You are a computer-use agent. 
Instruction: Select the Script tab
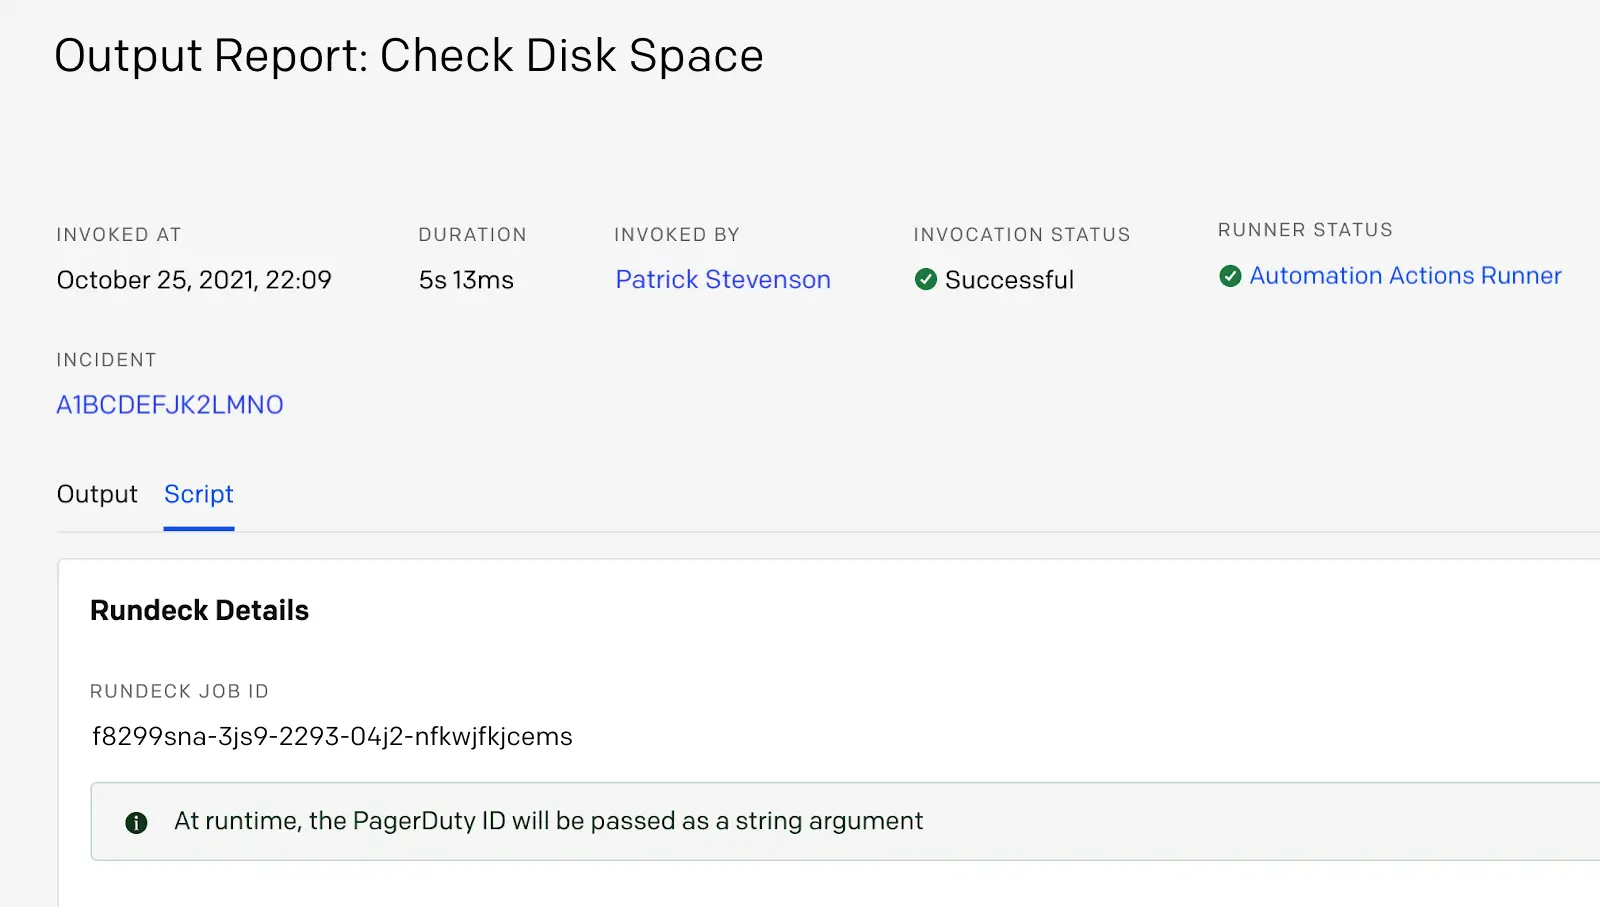199,494
